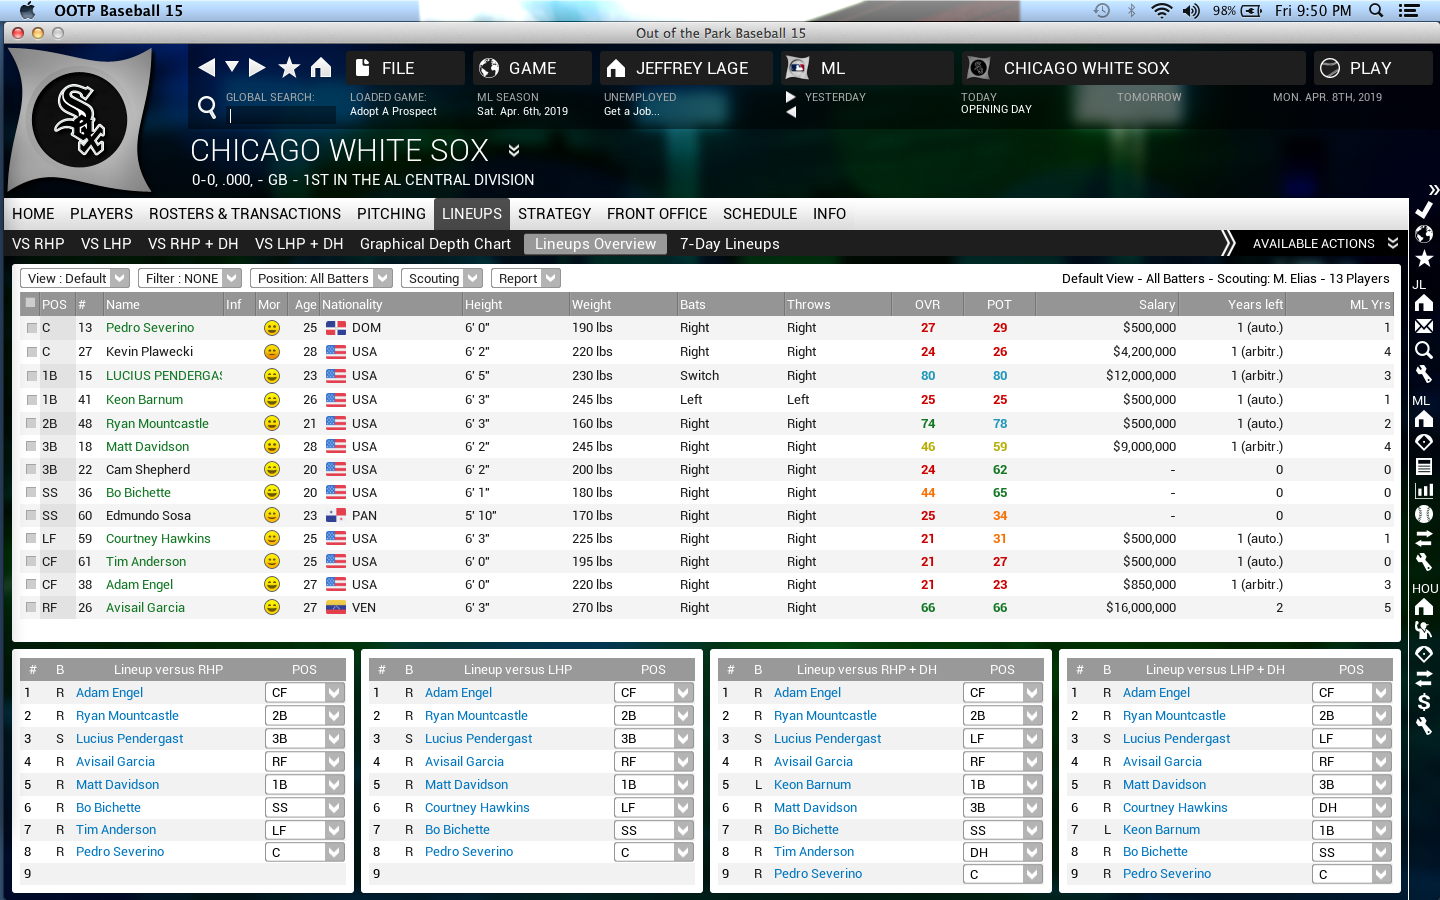The image size is (1440, 900).
Task: Click the diamond field icon under ML
Action: pyautogui.click(x=1424, y=442)
